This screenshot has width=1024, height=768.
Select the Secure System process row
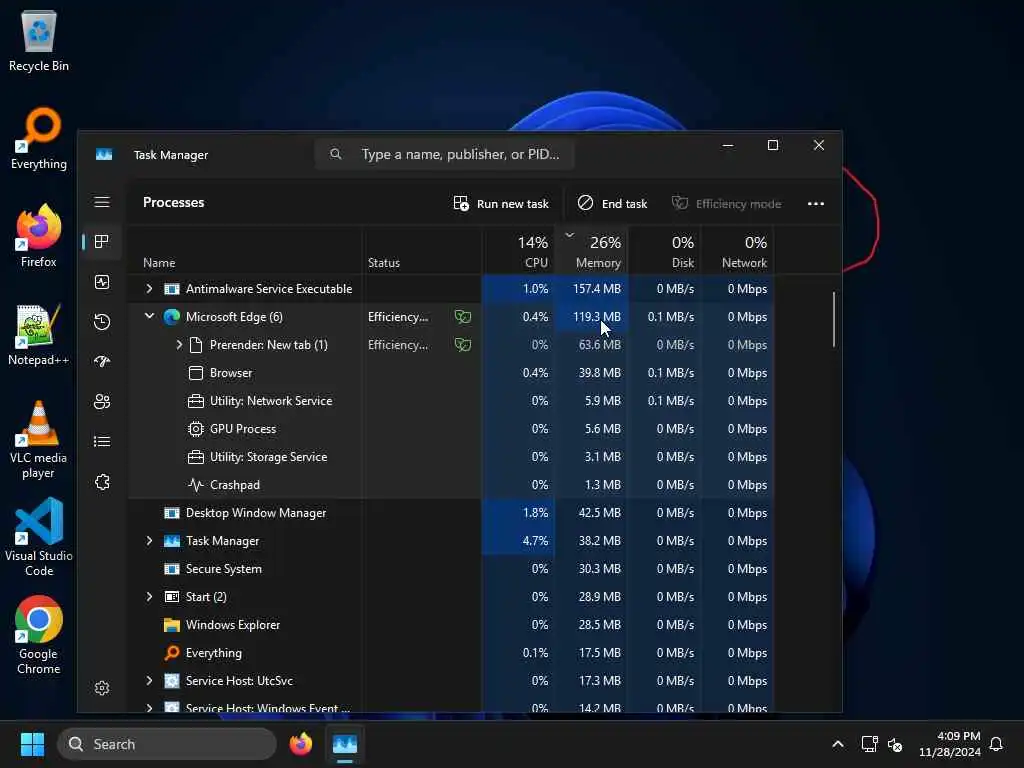coord(451,569)
